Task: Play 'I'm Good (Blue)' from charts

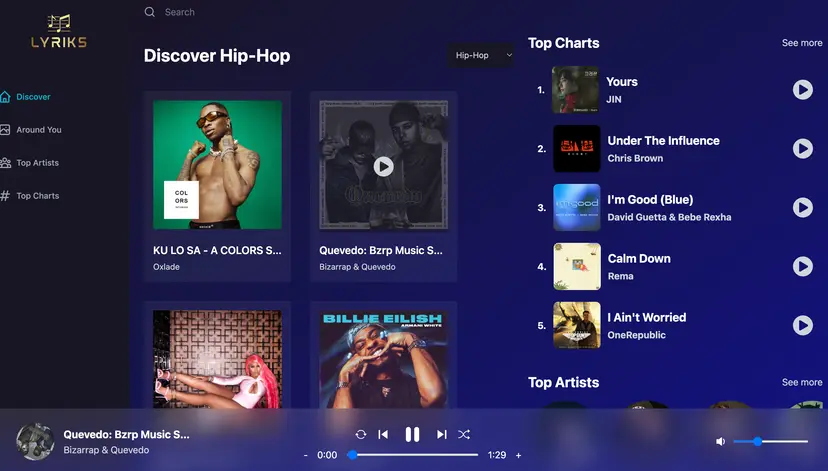Action: (802, 208)
